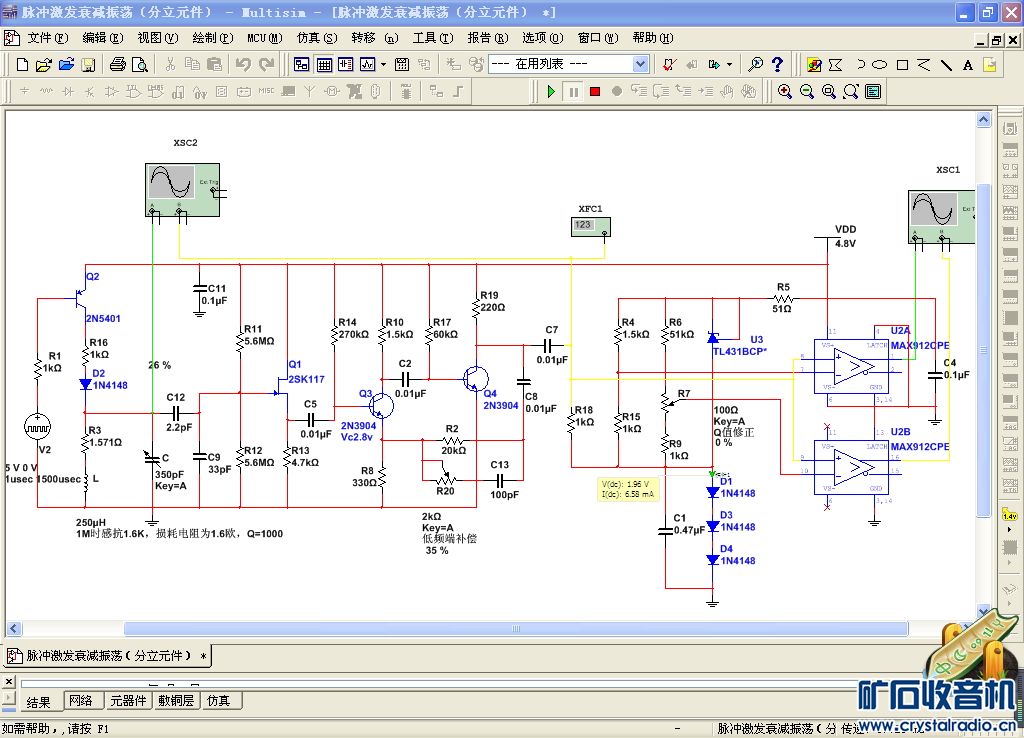Toggle the design toolbox panel icon

[x=302, y=64]
